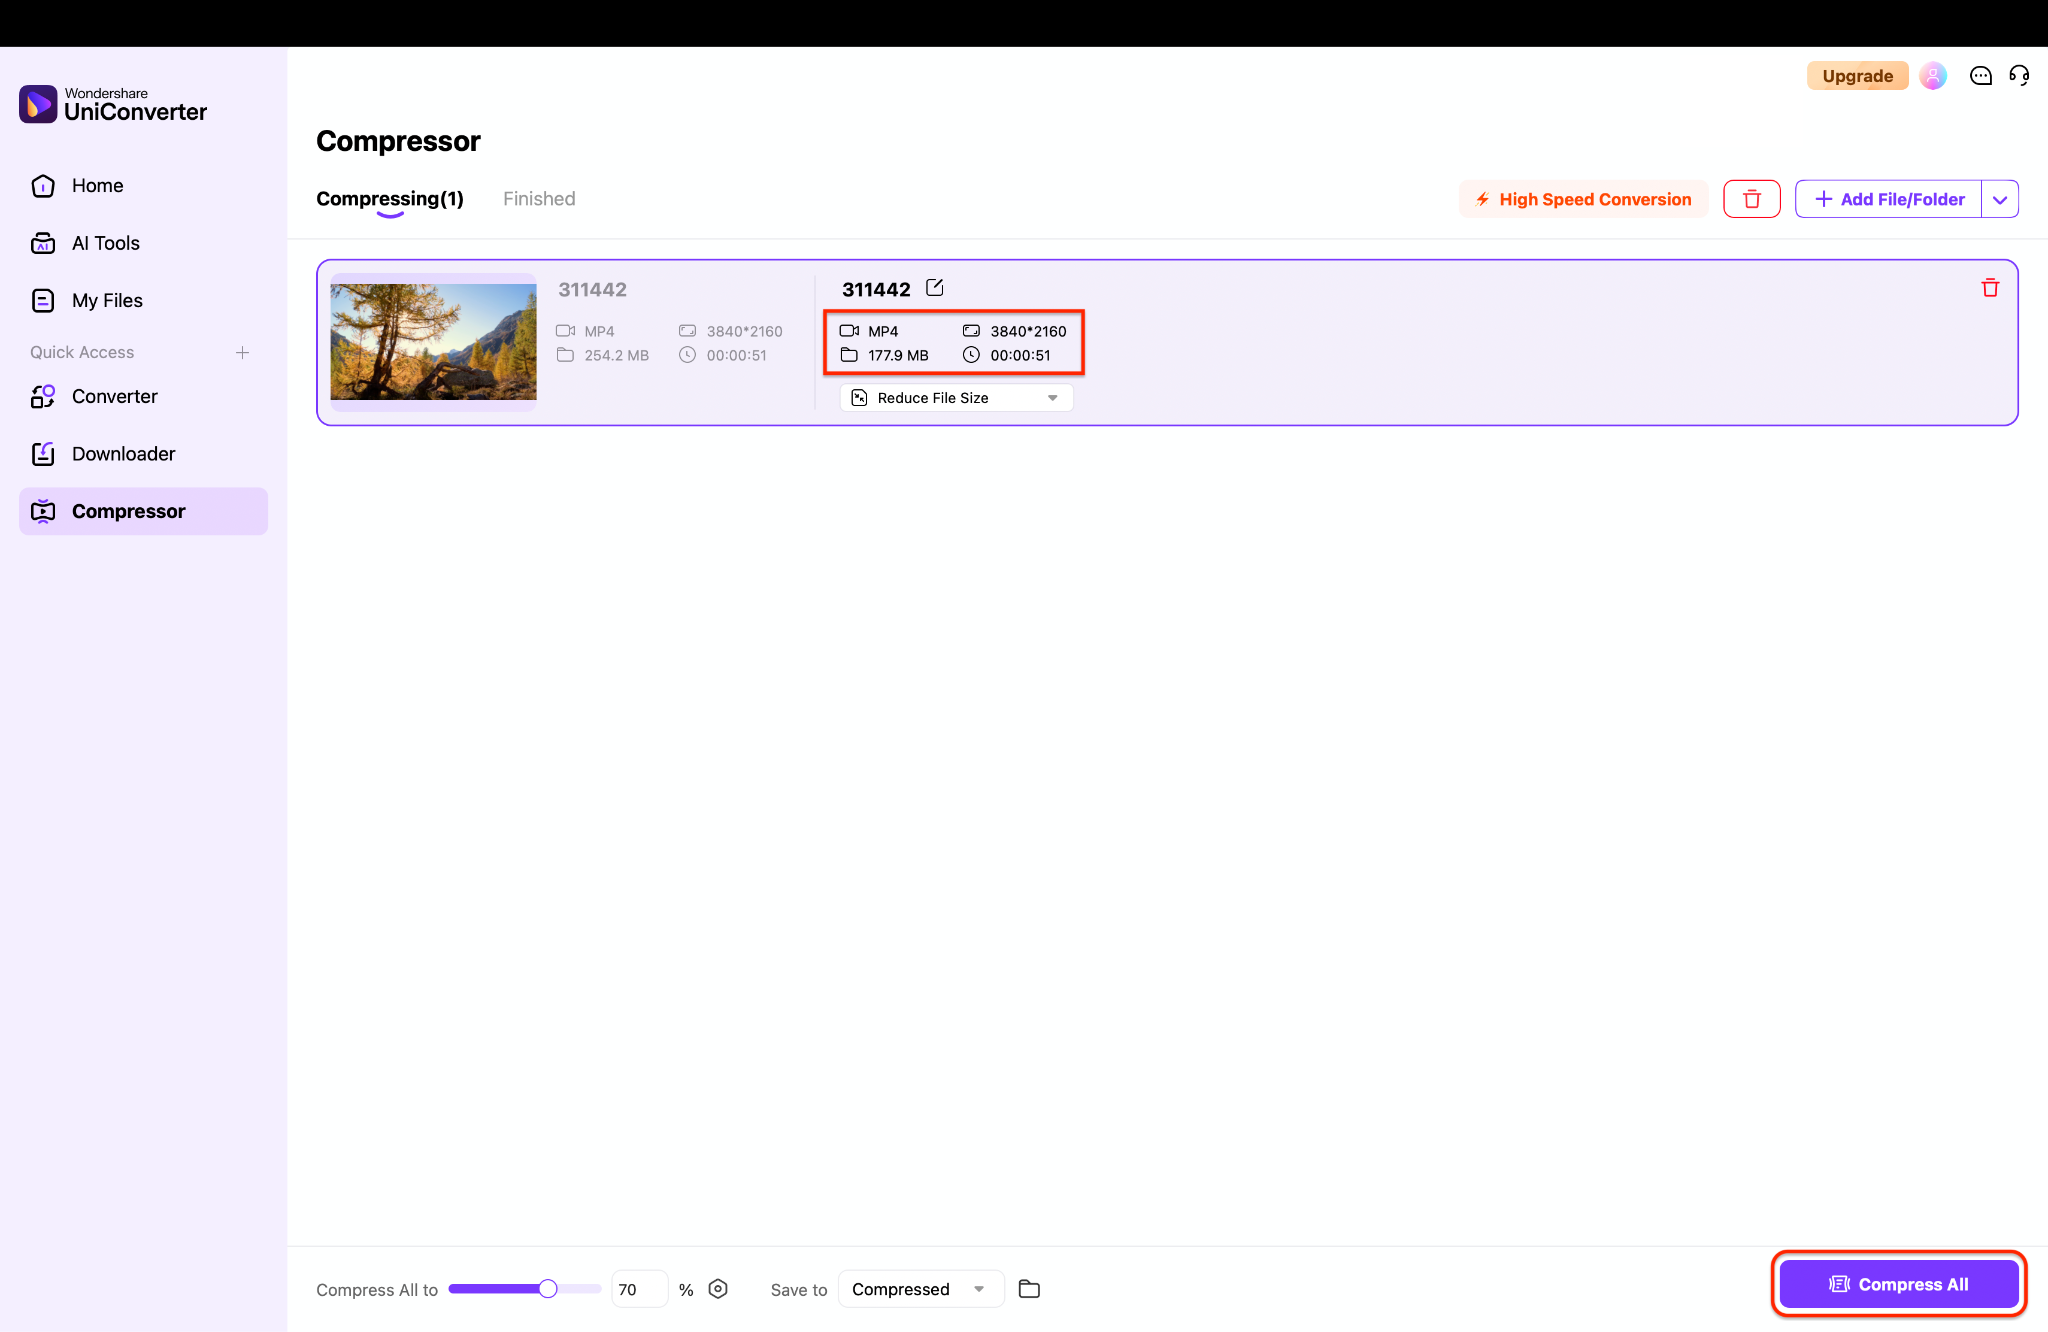Edit the compression percentage input field
This screenshot has height=1332, width=2048.
[x=639, y=1289]
